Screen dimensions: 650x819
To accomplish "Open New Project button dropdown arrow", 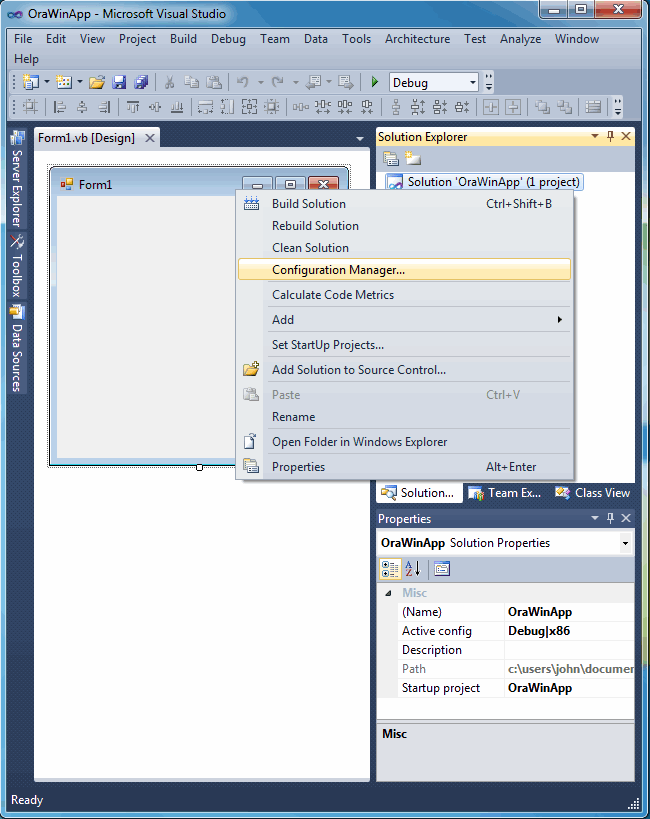I will point(47,82).
